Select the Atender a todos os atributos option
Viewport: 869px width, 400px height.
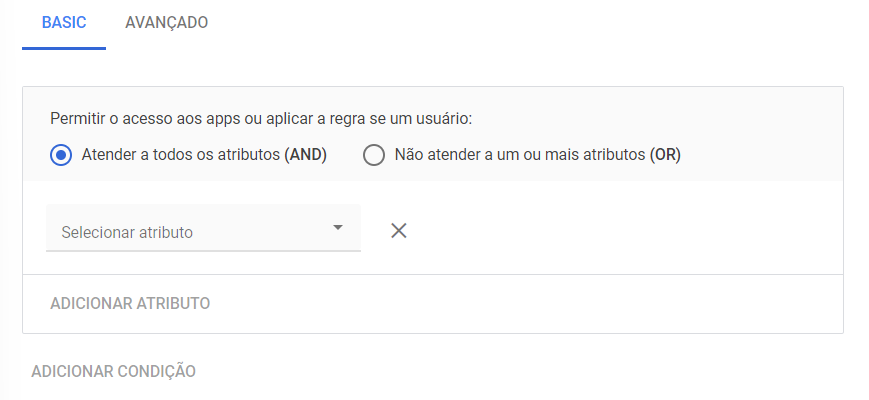188,155
